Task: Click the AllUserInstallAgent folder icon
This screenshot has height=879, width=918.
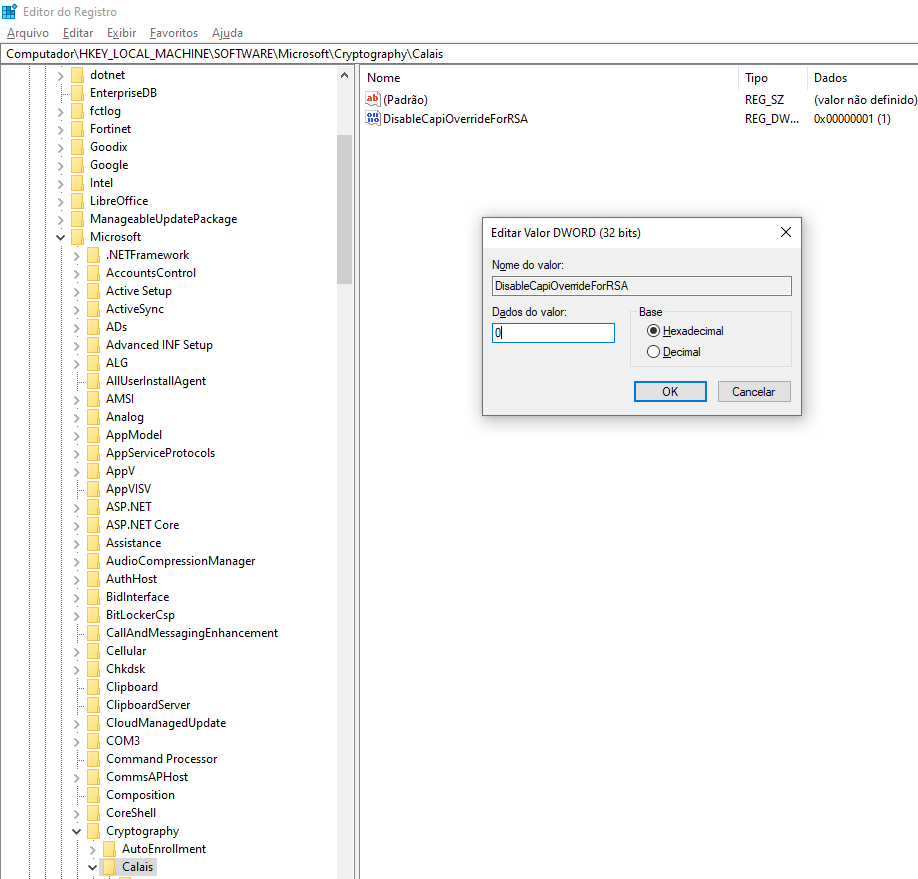Action: point(93,381)
